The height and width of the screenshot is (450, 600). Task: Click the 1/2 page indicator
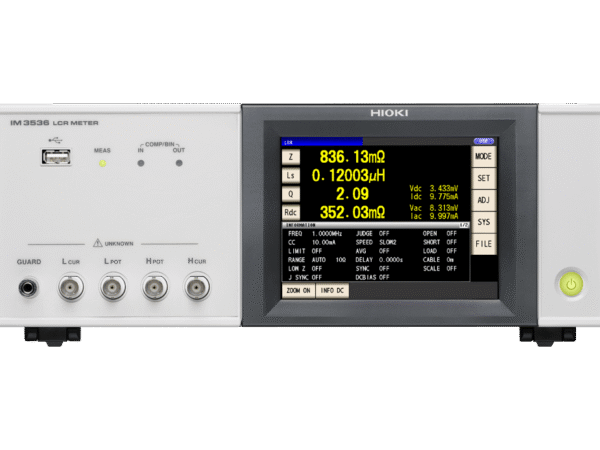point(464,225)
